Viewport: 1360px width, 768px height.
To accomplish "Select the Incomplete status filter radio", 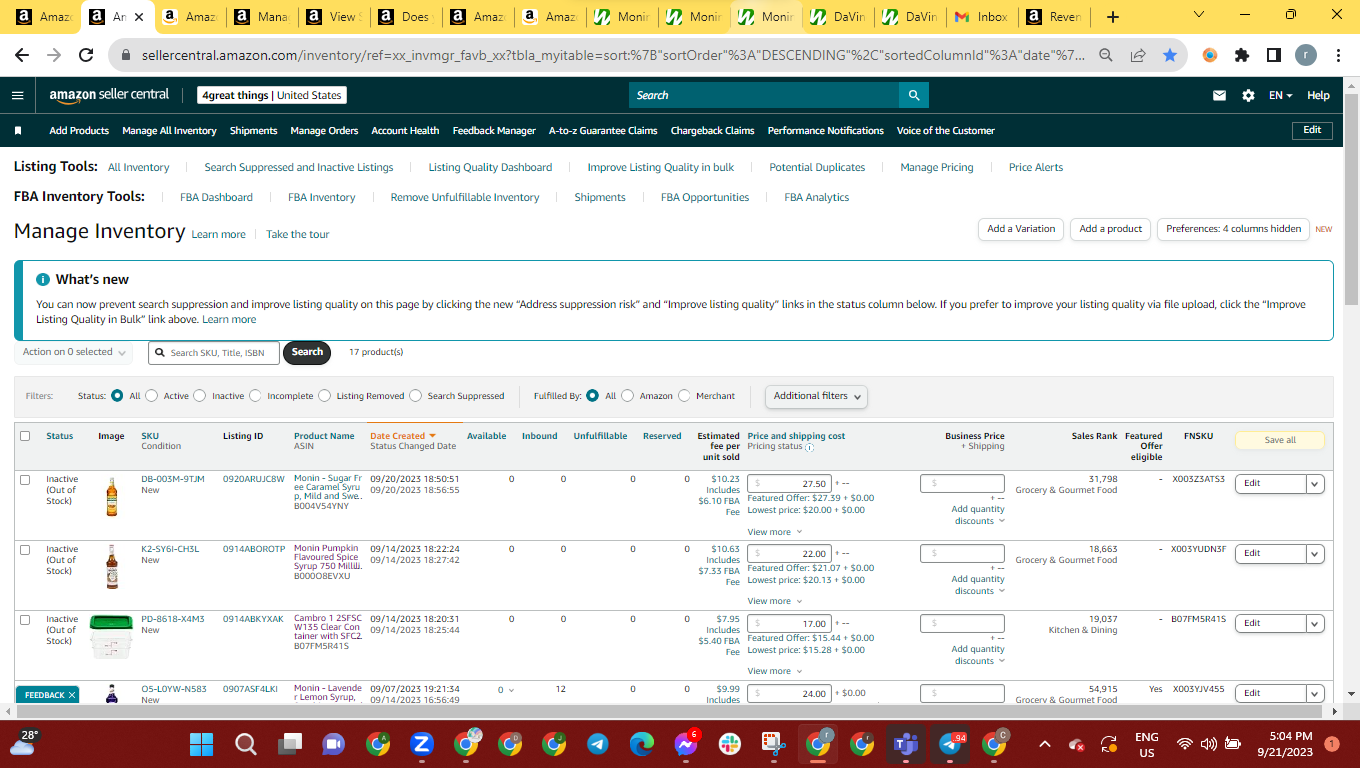I will (255, 396).
